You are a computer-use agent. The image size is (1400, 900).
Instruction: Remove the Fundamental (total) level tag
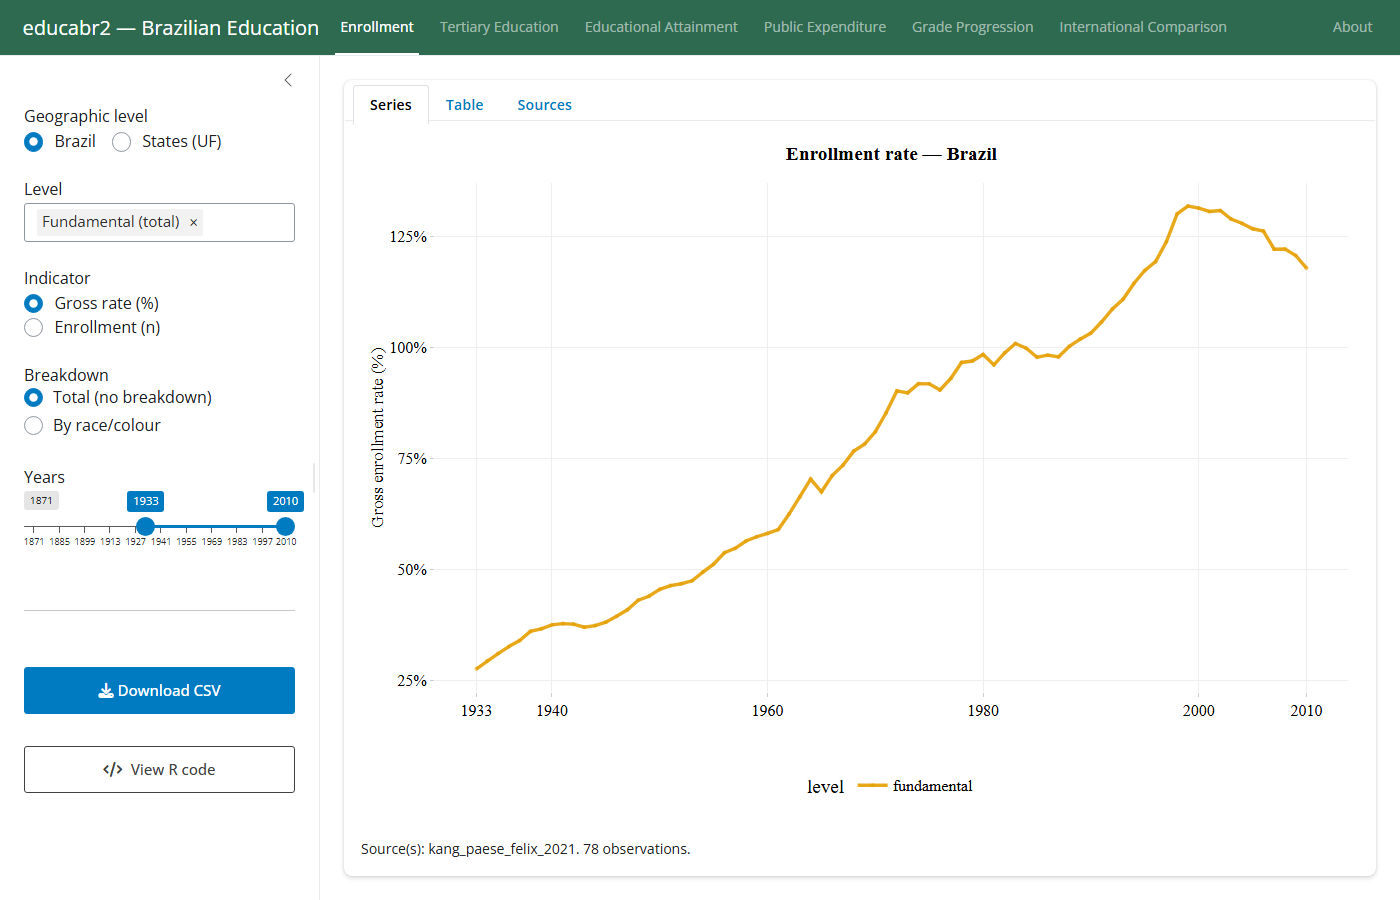tap(194, 223)
